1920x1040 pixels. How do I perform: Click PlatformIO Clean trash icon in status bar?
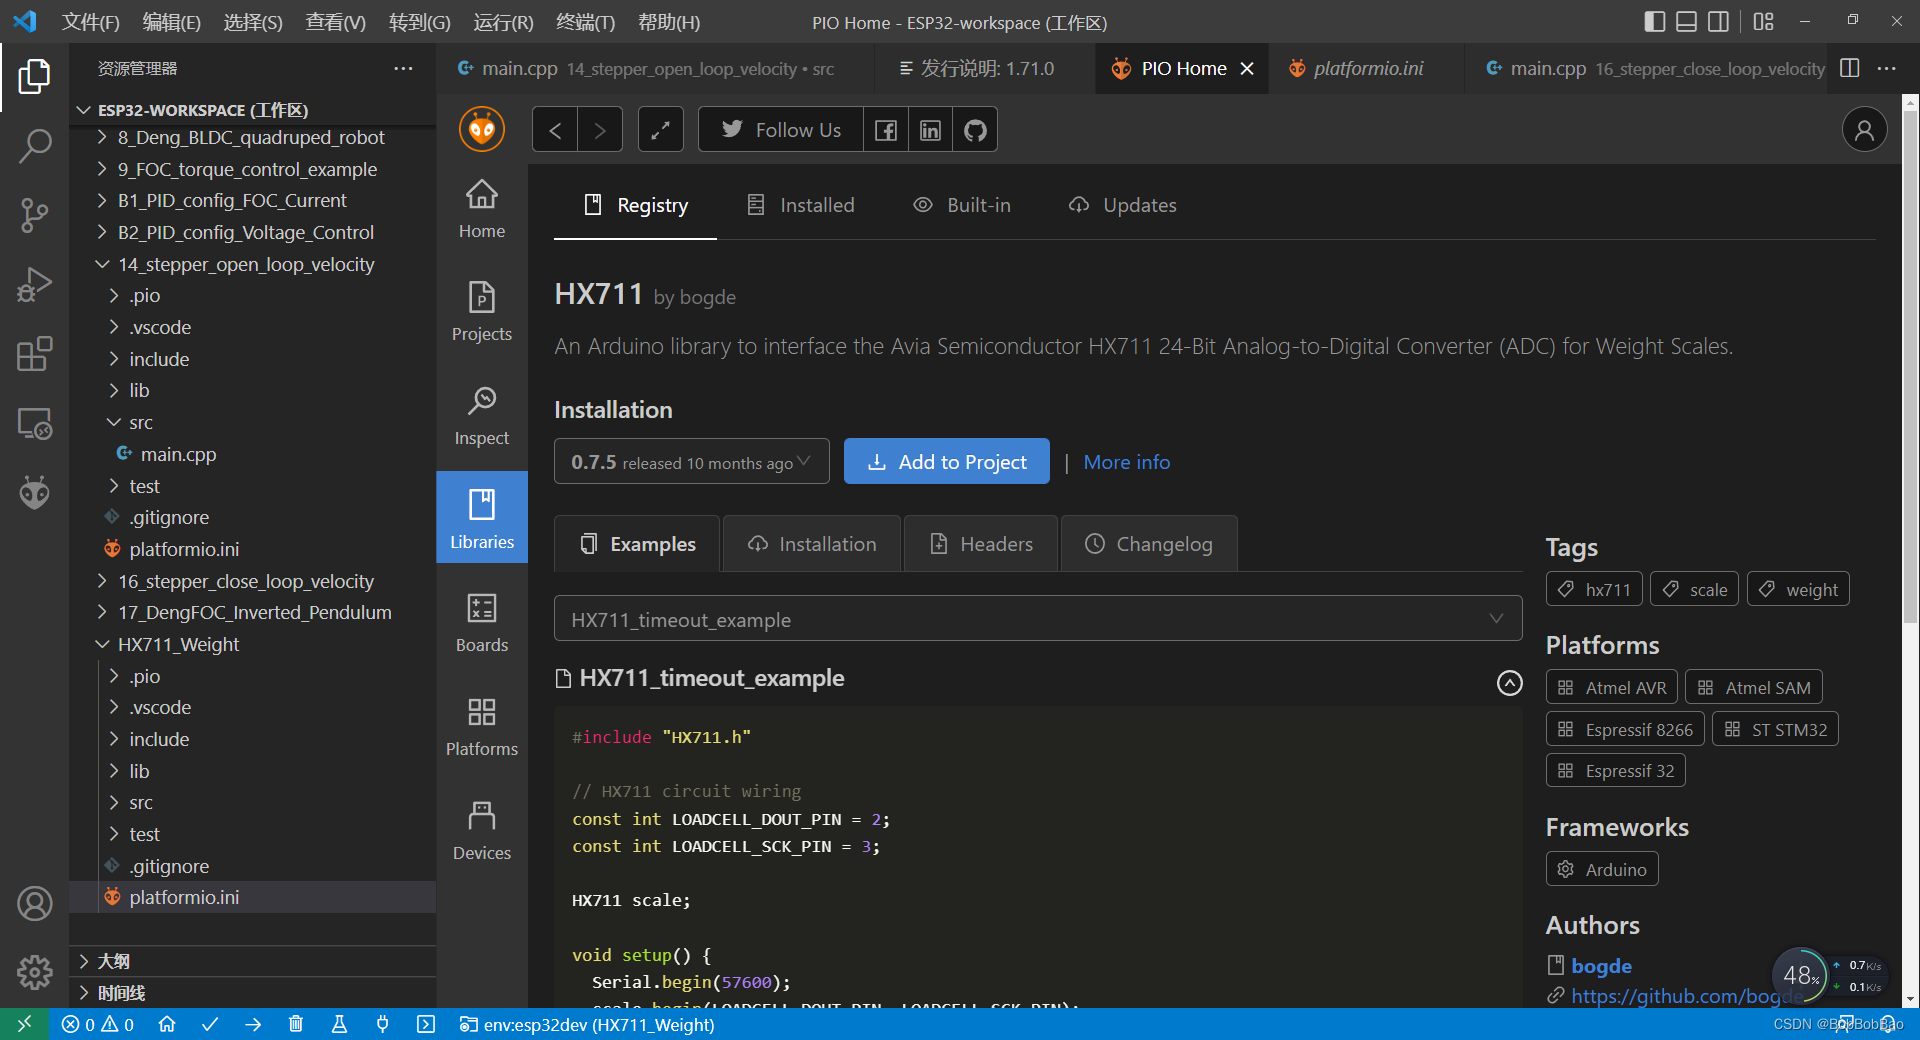coord(296,1024)
